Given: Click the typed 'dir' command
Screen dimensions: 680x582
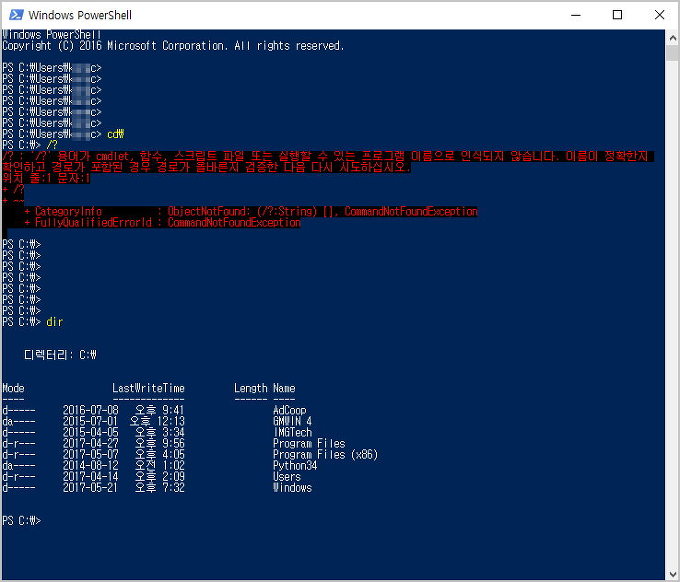Looking at the screenshot, I should pyautogui.click(x=54, y=322).
